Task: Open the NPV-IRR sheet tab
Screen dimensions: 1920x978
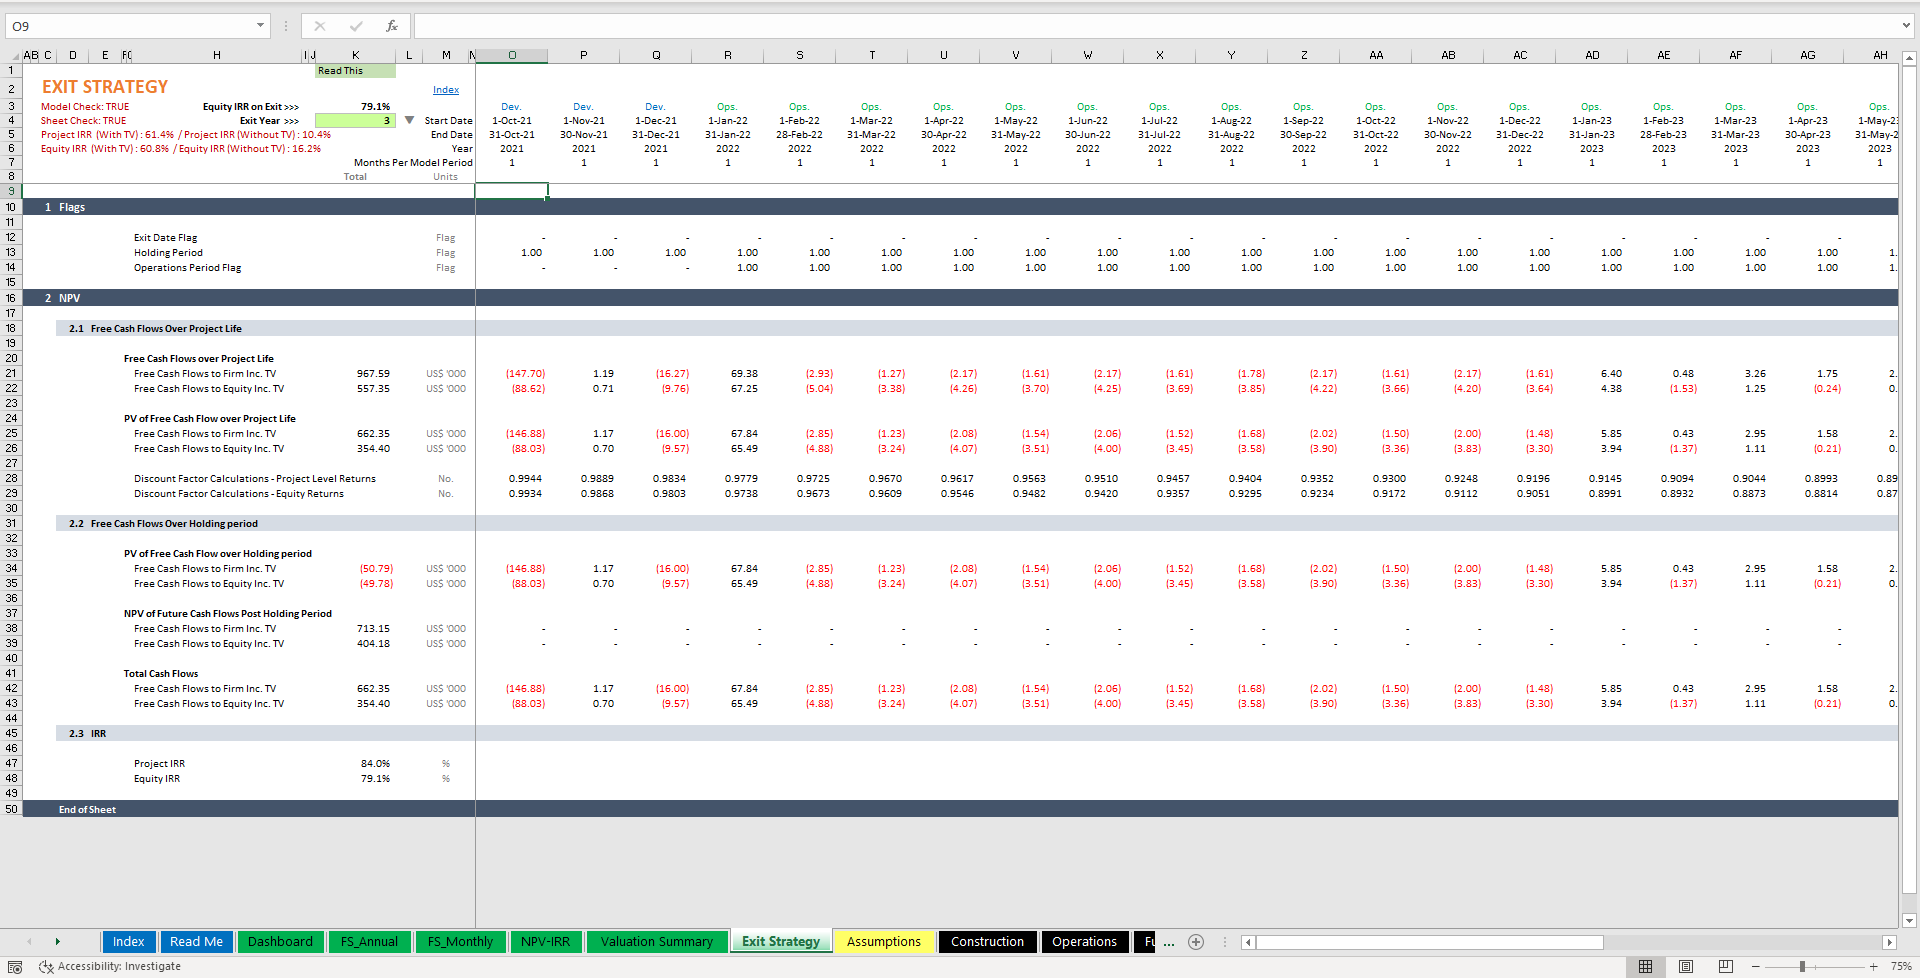Action: 546,941
